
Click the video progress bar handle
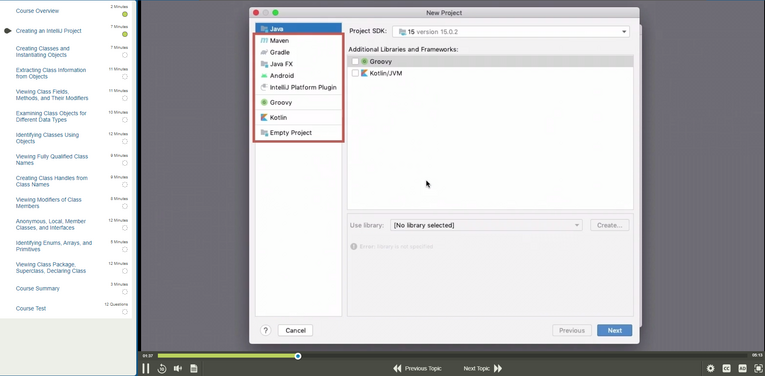pos(298,356)
